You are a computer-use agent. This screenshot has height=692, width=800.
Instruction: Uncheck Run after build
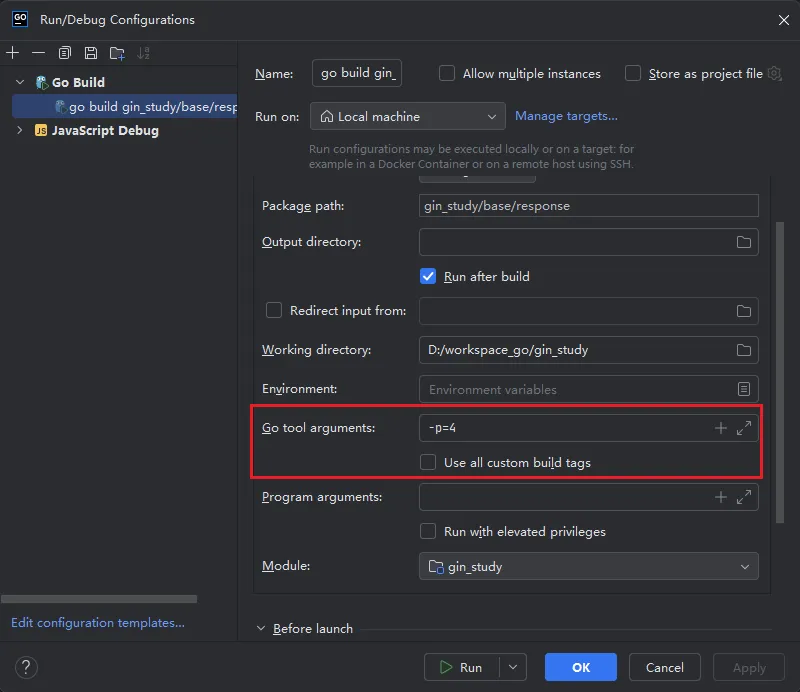428,276
